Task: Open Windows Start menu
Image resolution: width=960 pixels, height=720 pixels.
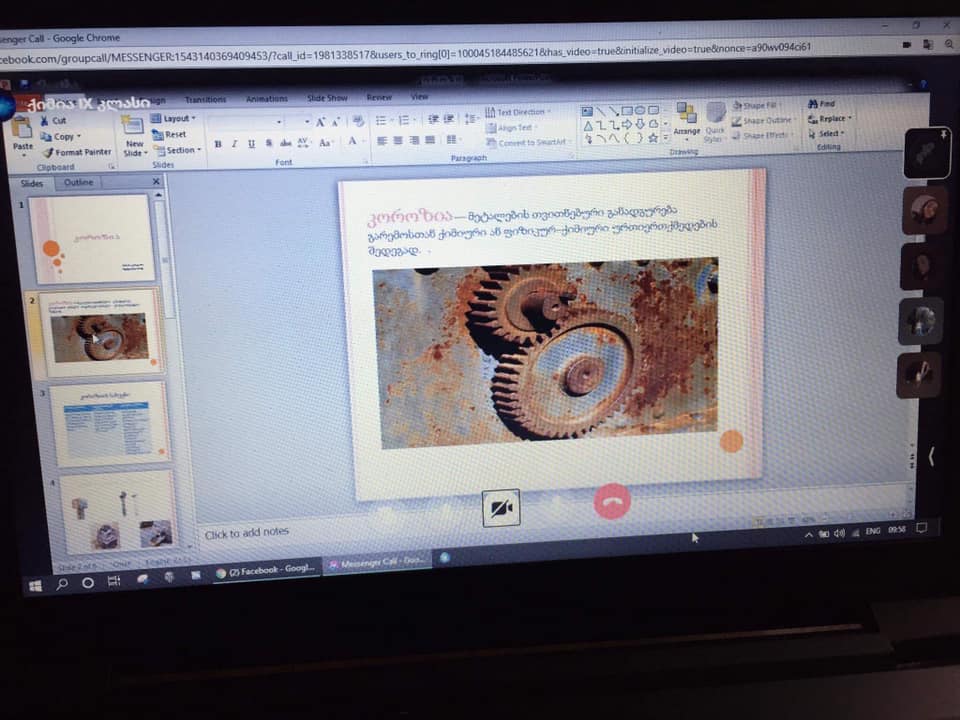Action: (x=36, y=586)
